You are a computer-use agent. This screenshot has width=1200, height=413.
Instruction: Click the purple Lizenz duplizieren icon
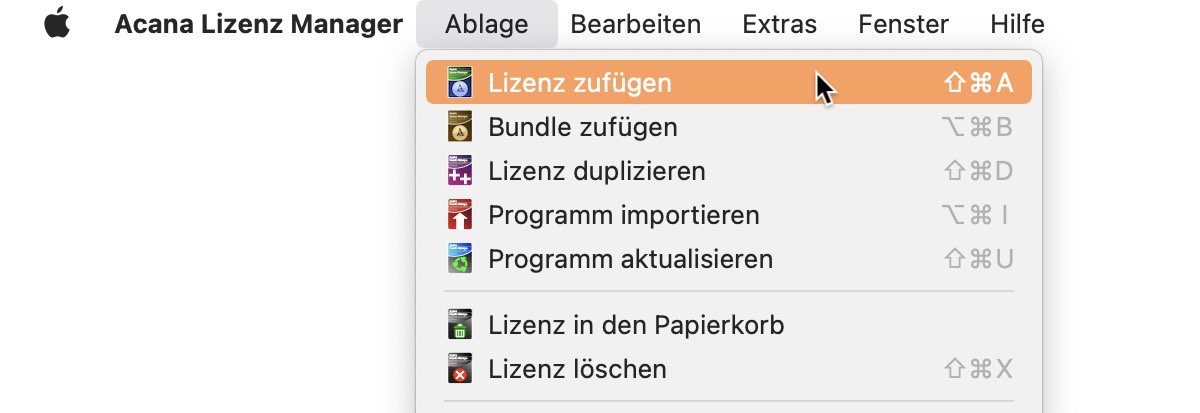459,171
